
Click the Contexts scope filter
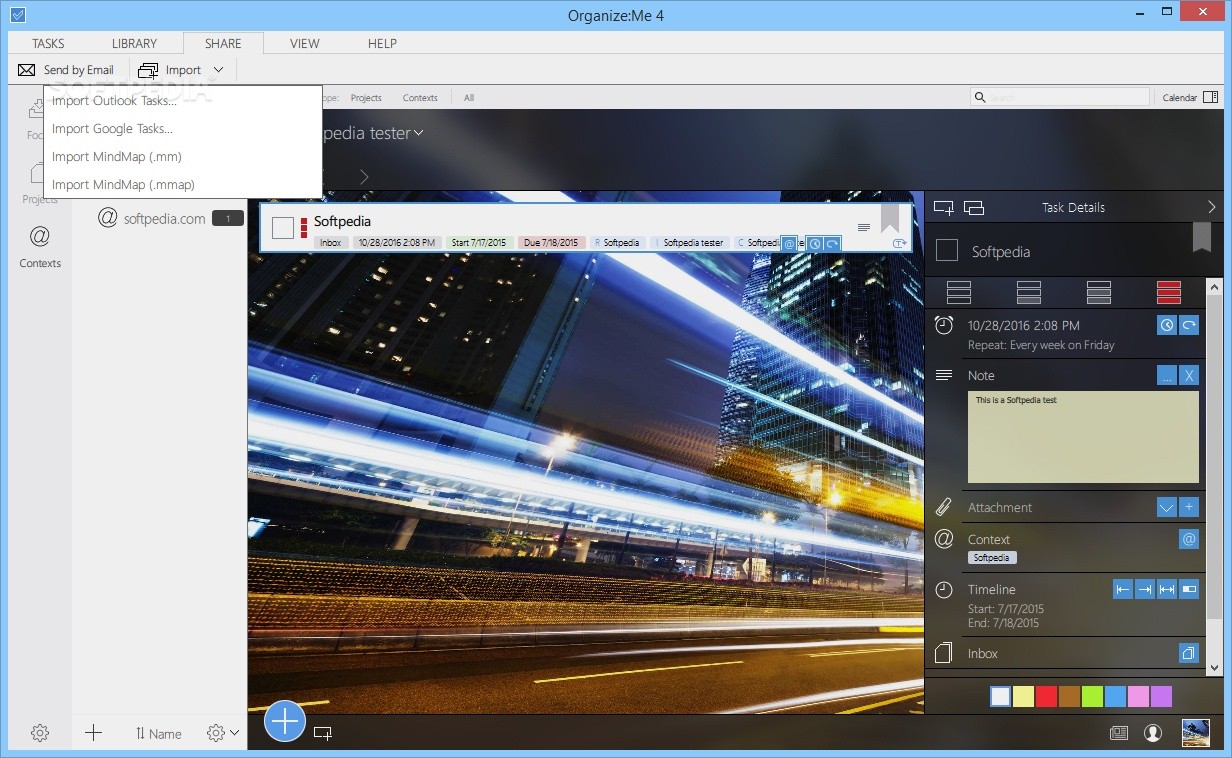click(420, 98)
